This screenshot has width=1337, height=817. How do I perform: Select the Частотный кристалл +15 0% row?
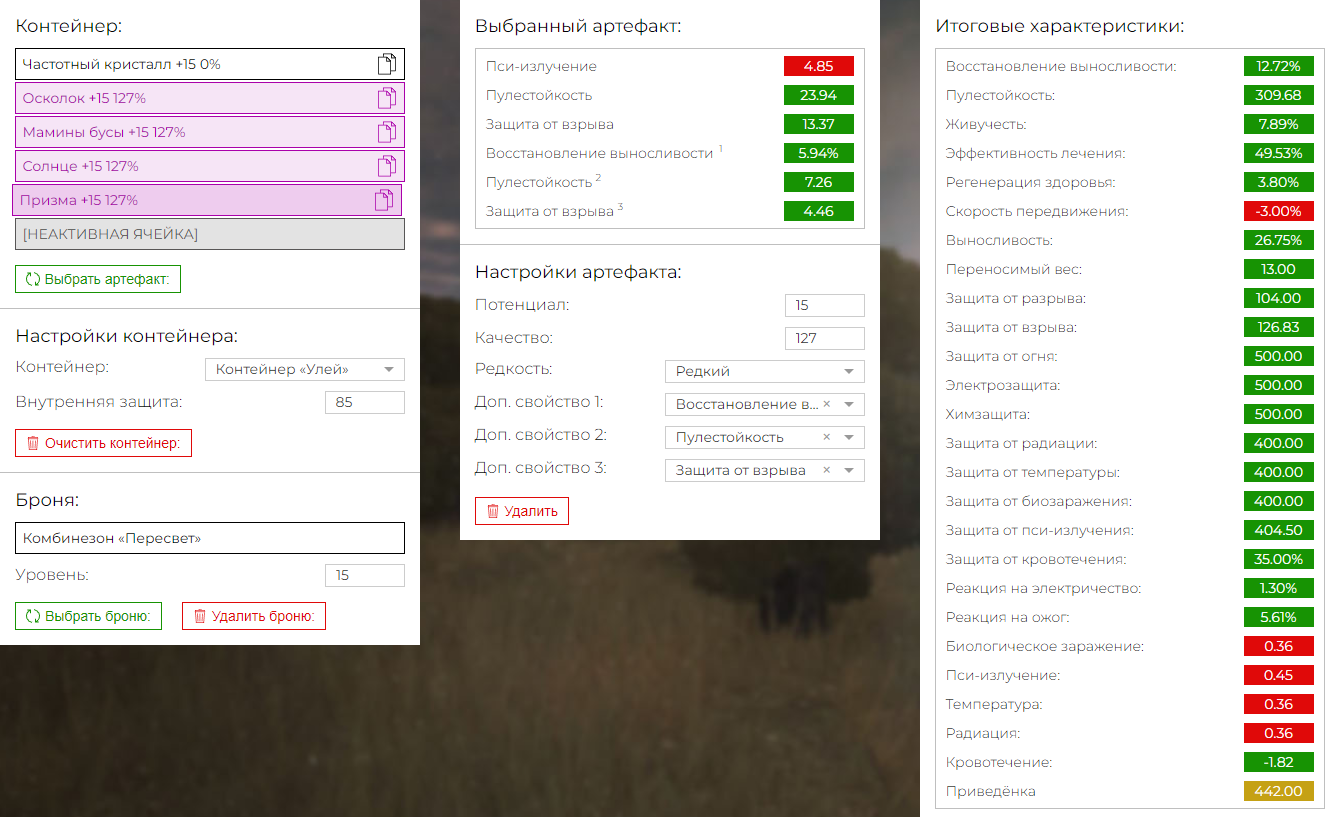pos(210,65)
